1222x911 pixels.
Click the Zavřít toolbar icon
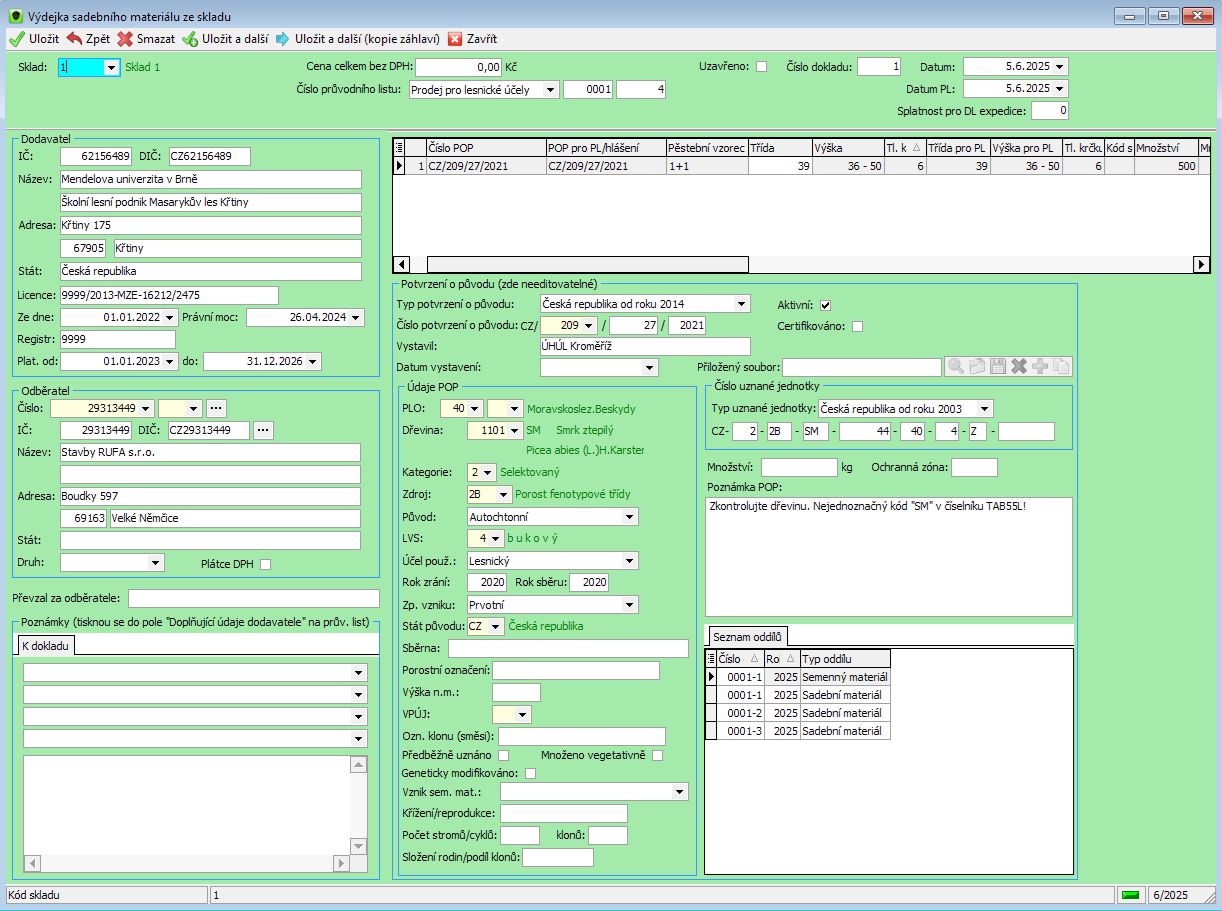click(455, 39)
